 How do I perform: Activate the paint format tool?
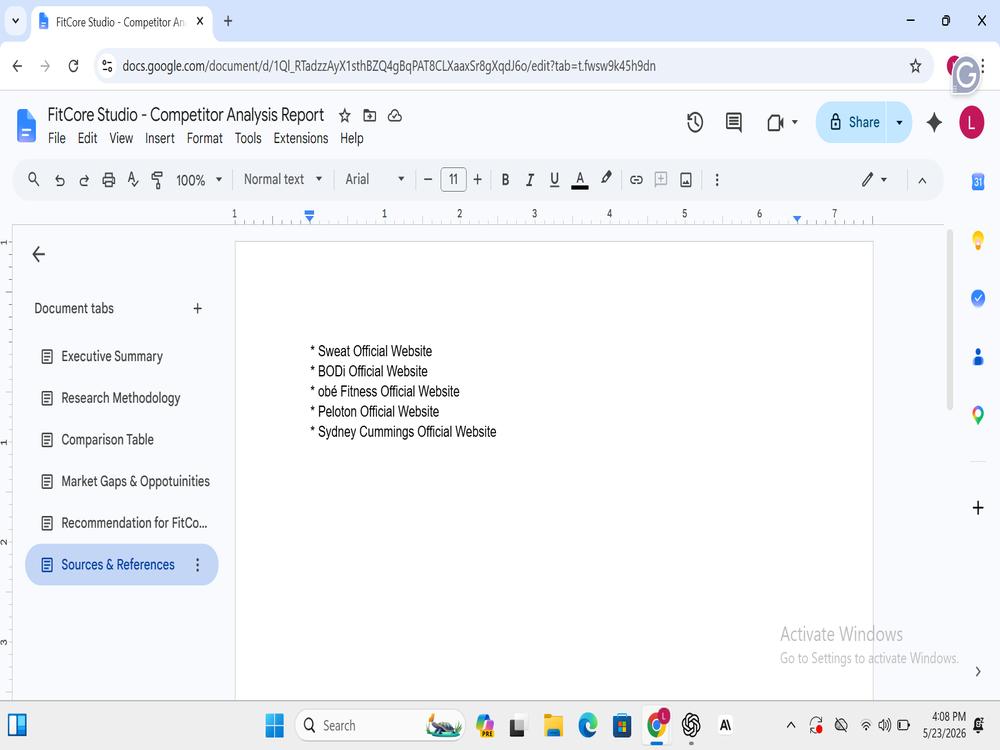157,180
